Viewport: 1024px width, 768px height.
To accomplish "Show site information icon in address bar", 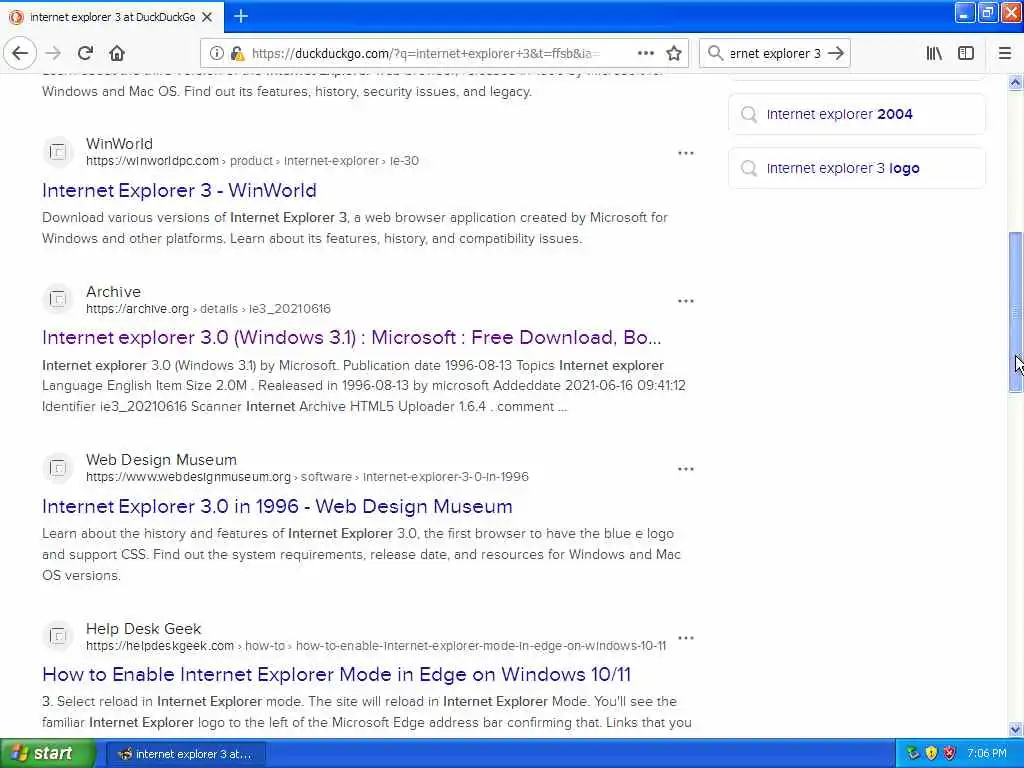I will (216, 54).
